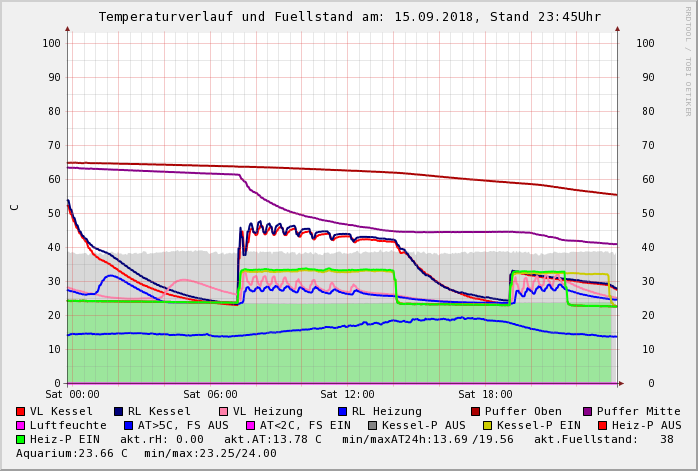
Task: Click the Sat 12:00 time axis label
Action: pos(347,395)
